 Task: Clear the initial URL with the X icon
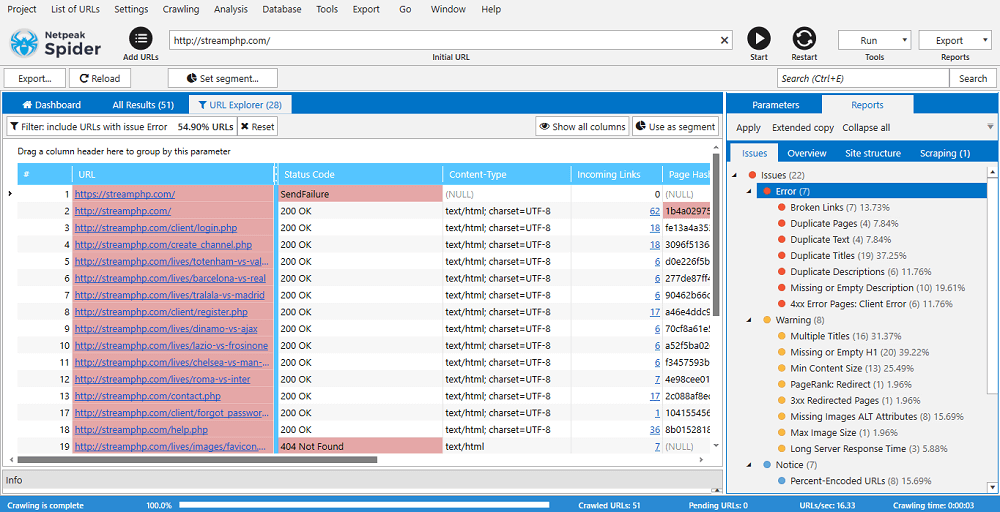(x=724, y=40)
